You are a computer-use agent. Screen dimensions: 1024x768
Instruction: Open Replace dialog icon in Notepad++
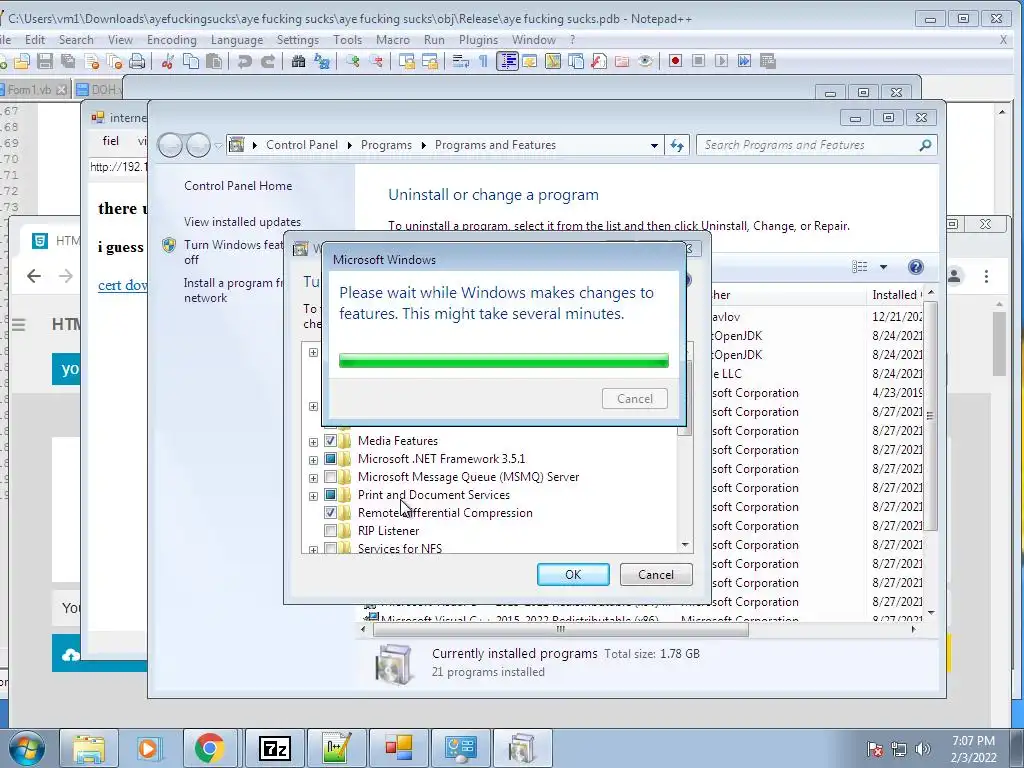point(321,61)
